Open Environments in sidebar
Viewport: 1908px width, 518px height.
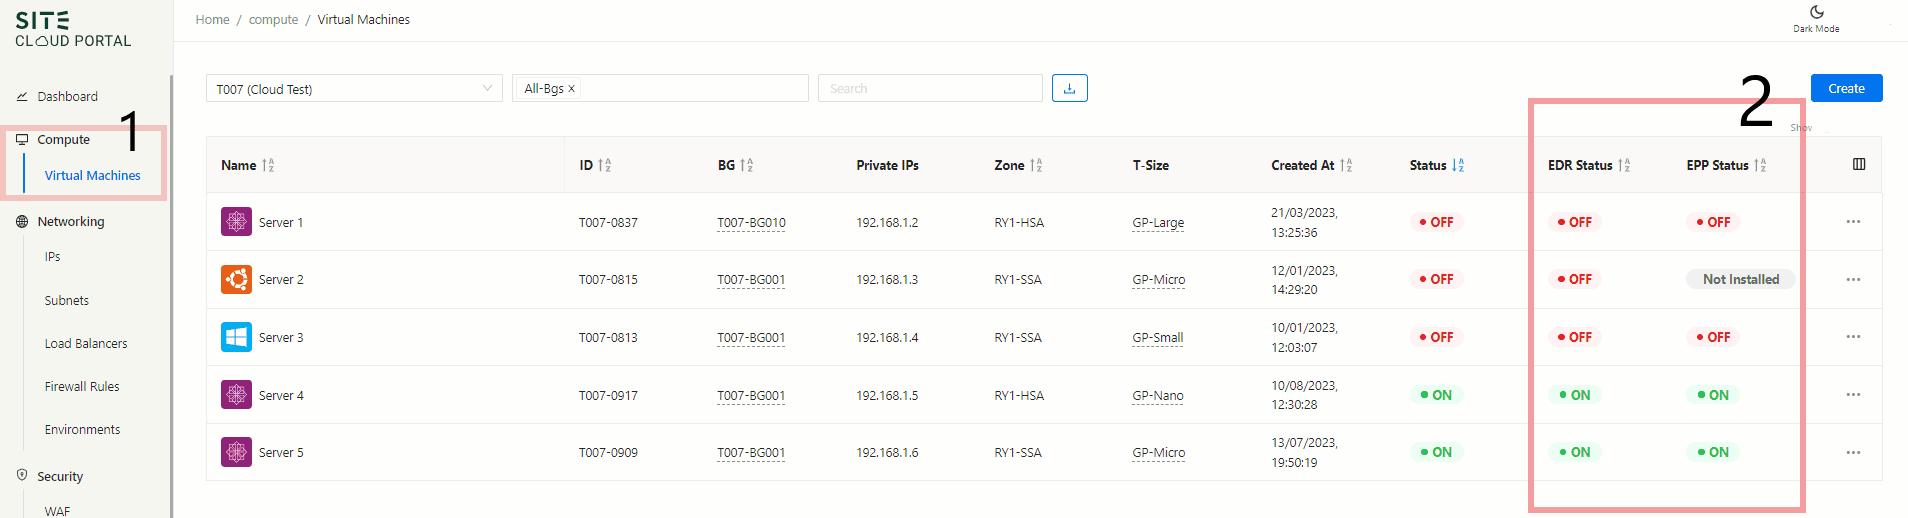pyautogui.click(x=82, y=429)
